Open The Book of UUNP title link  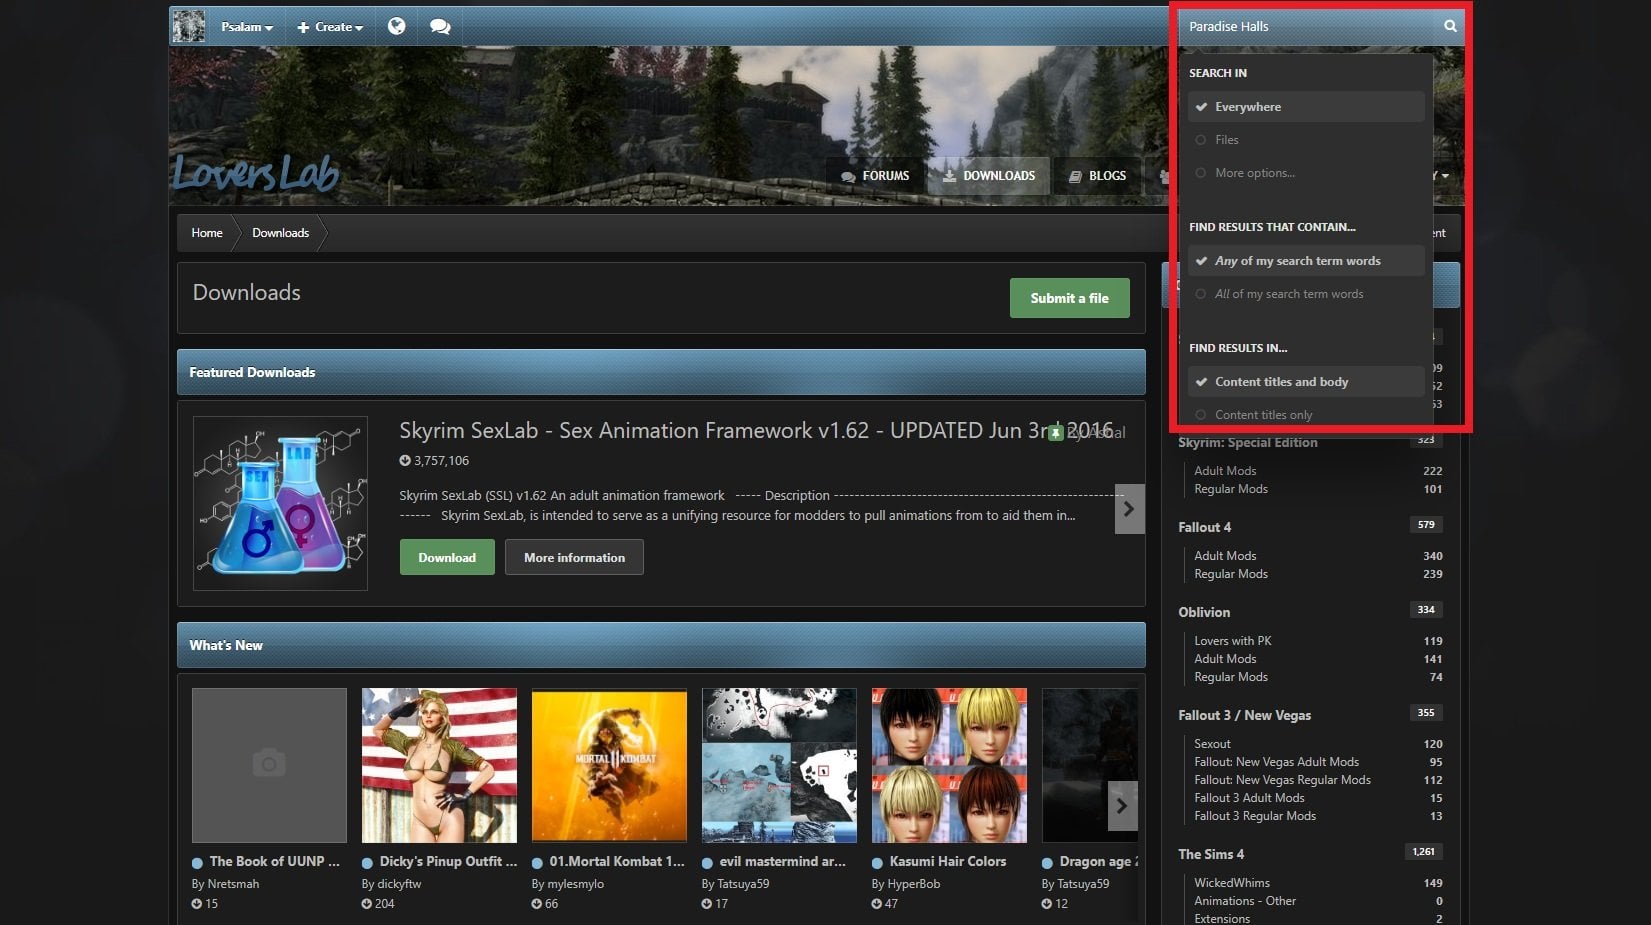click(x=275, y=862)
